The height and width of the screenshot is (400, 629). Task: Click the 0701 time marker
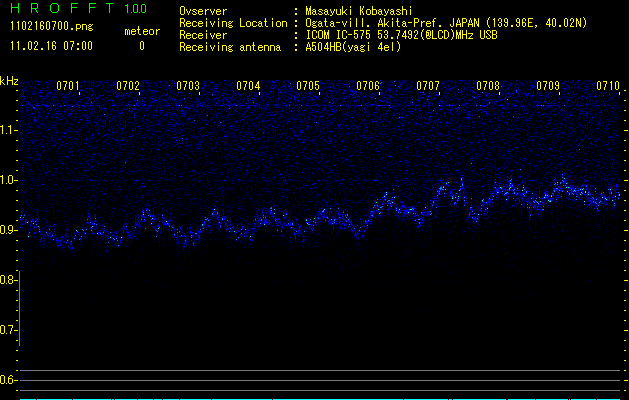click(x=69, y=86)
